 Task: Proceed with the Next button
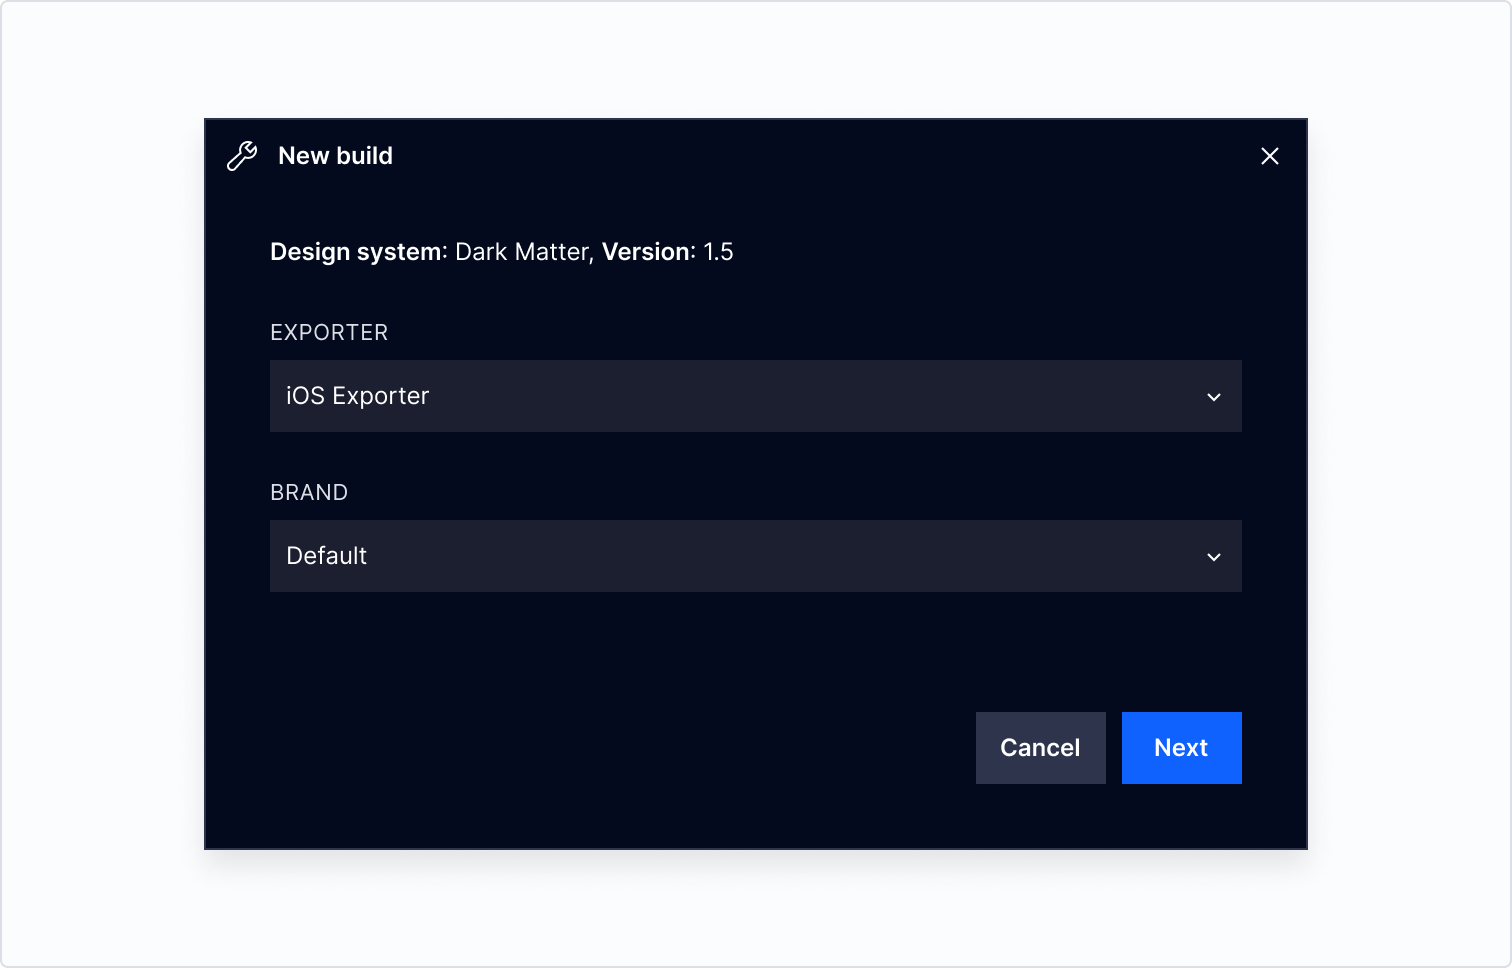tap(1181, 748)
